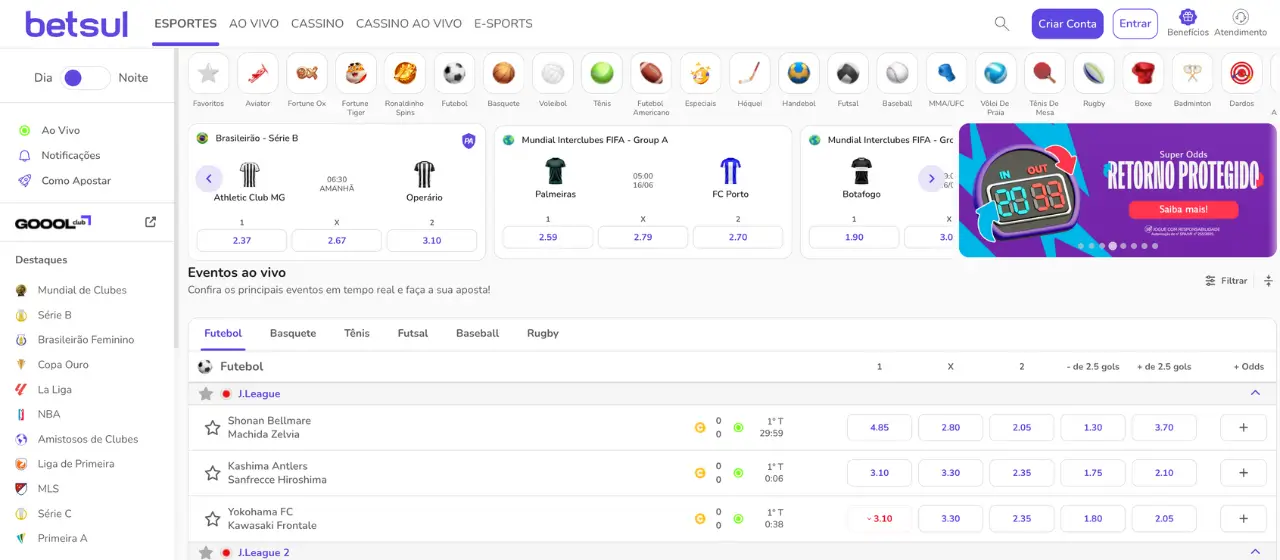
Task: Select the Basquete sport icon in carousel
Action: (x=504, y=74)
